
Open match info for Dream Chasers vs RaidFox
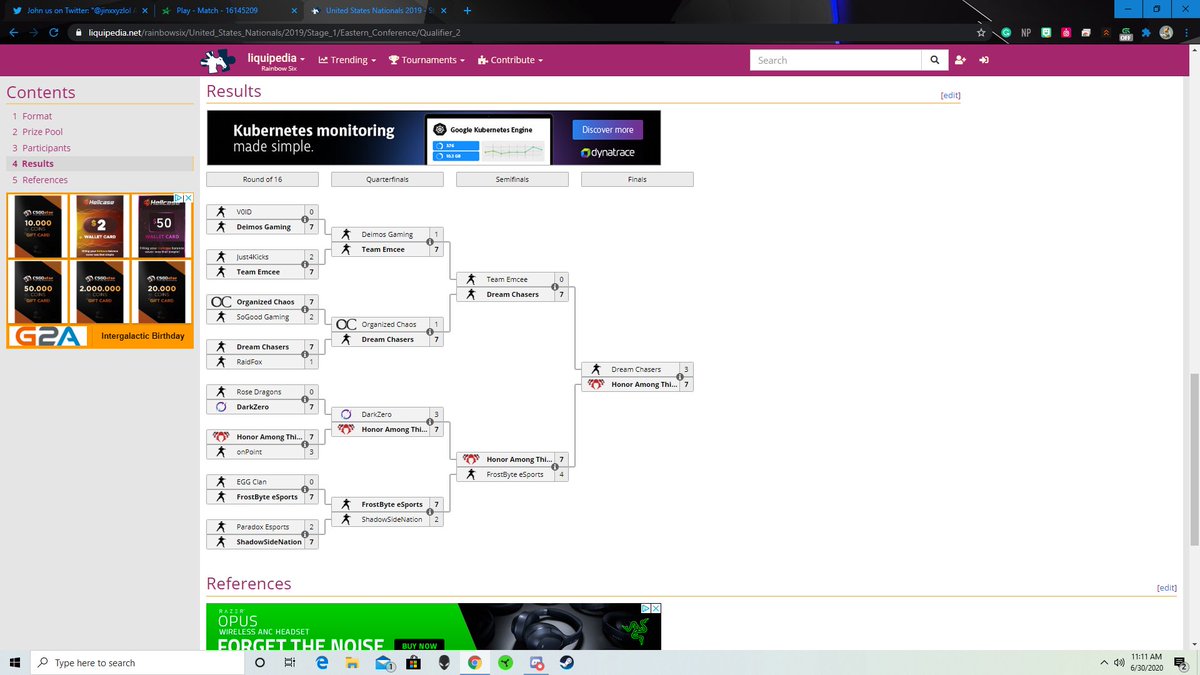click(304, 355)
